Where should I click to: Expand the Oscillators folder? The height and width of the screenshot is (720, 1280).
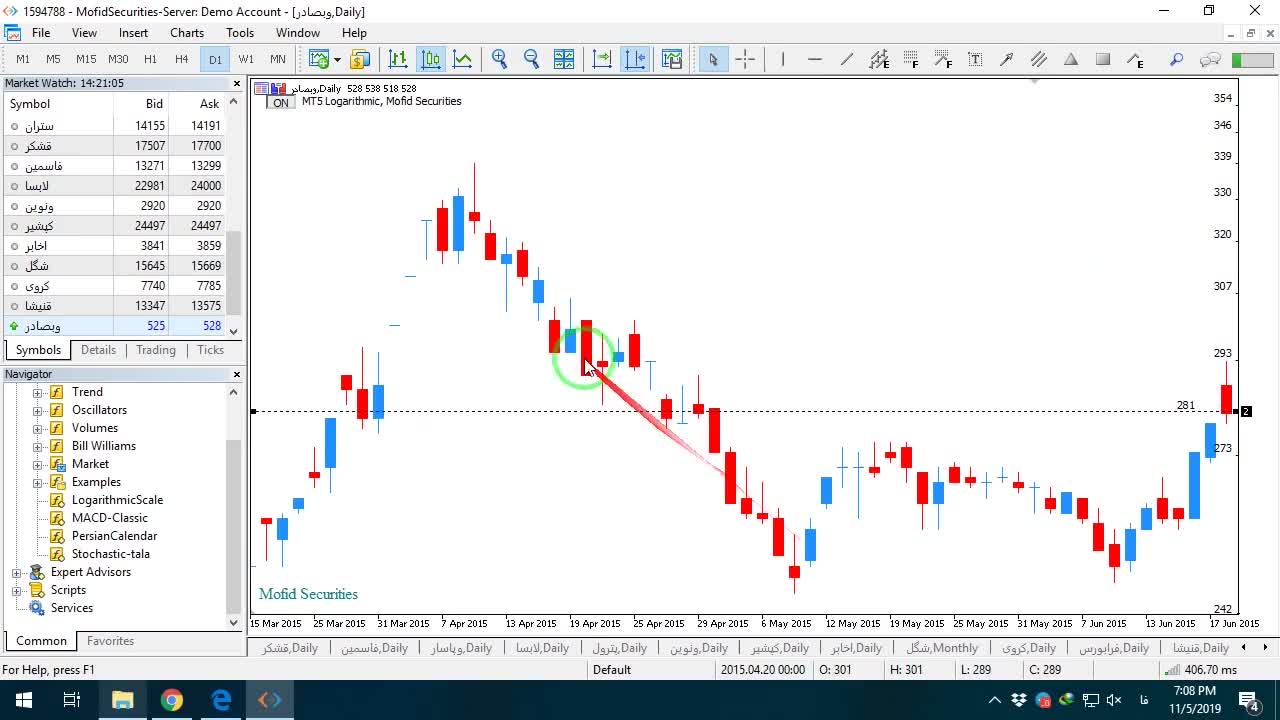click(38, 410)
